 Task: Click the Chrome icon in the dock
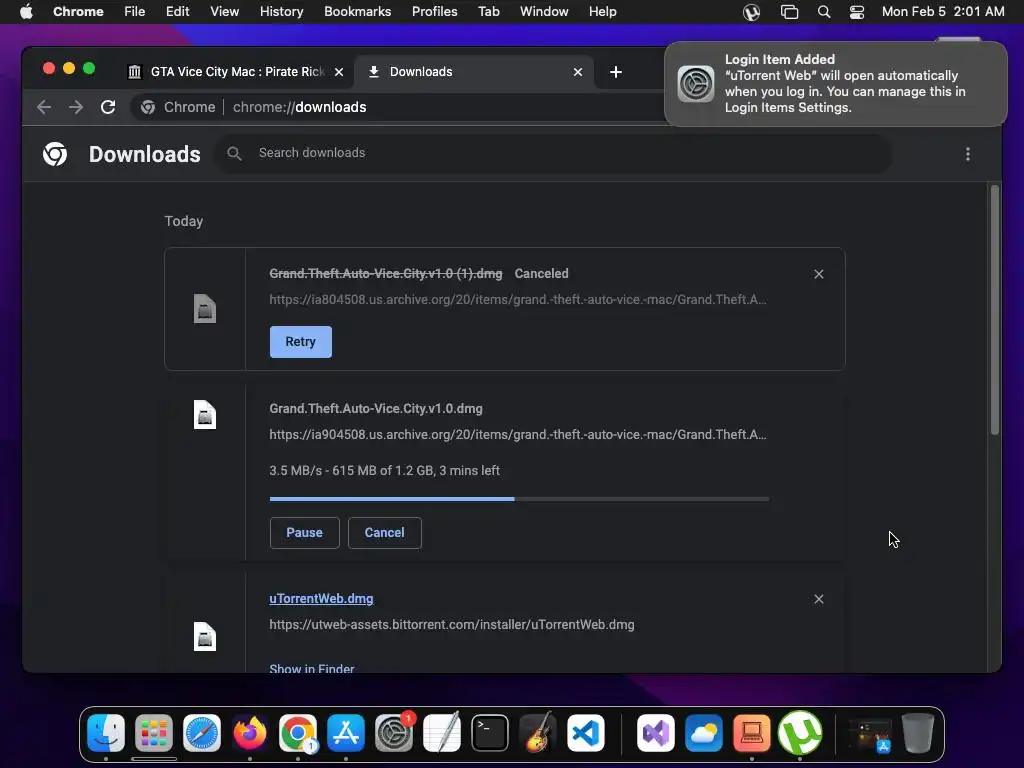point(298,733)
